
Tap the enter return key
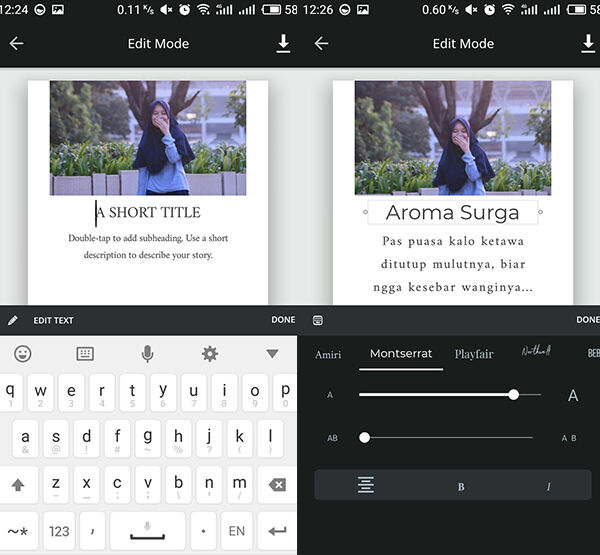pyautogui.click(x=277, y=531)
